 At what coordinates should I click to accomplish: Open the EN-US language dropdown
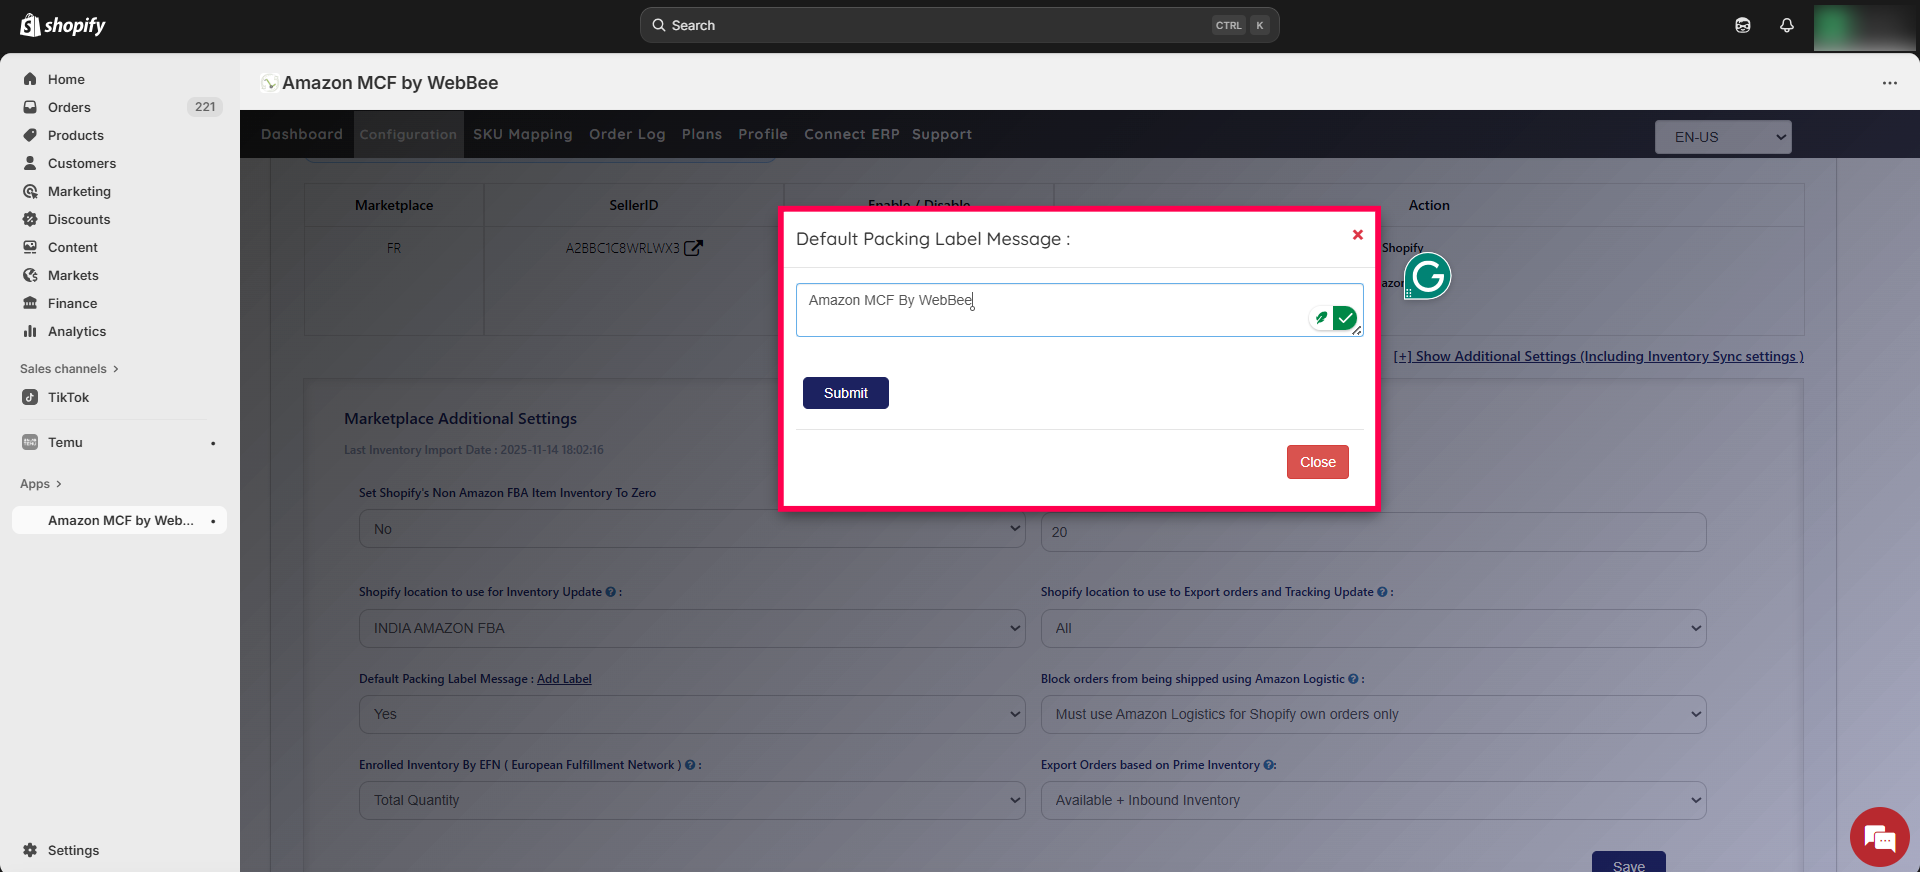[x=1723, y=137]
